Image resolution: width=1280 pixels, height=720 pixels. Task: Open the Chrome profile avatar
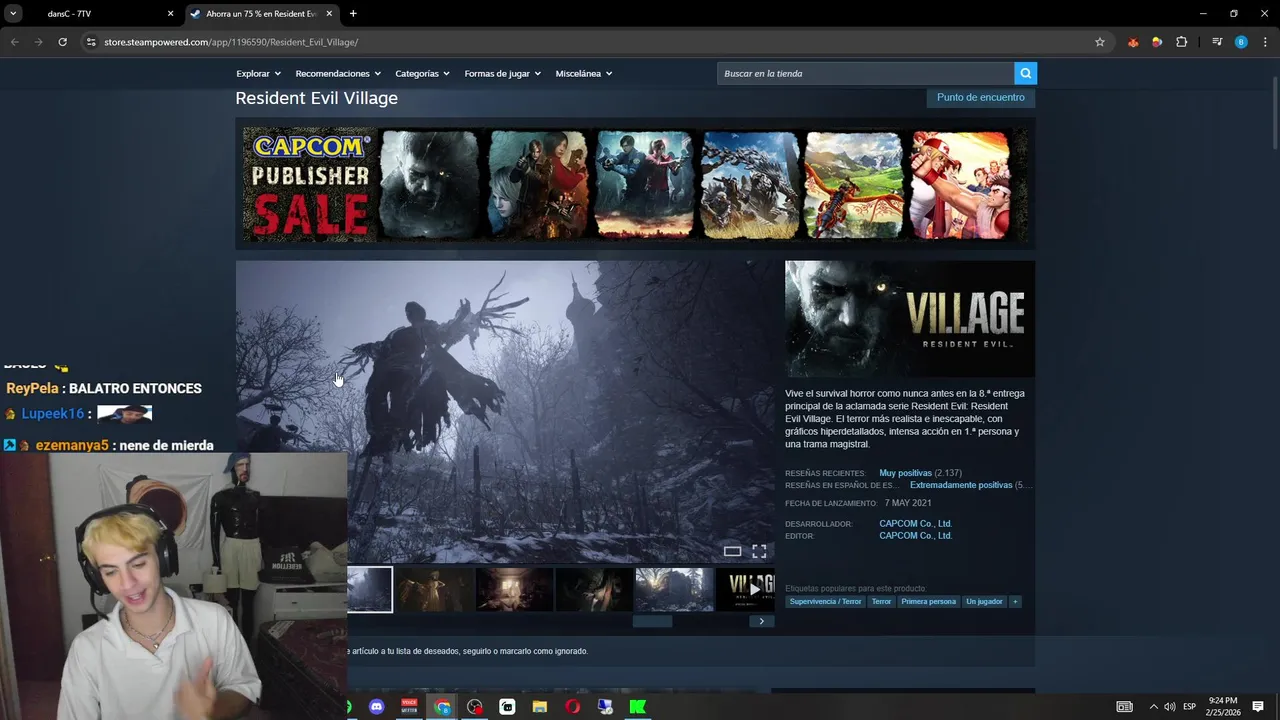[x=1241, y=42]
